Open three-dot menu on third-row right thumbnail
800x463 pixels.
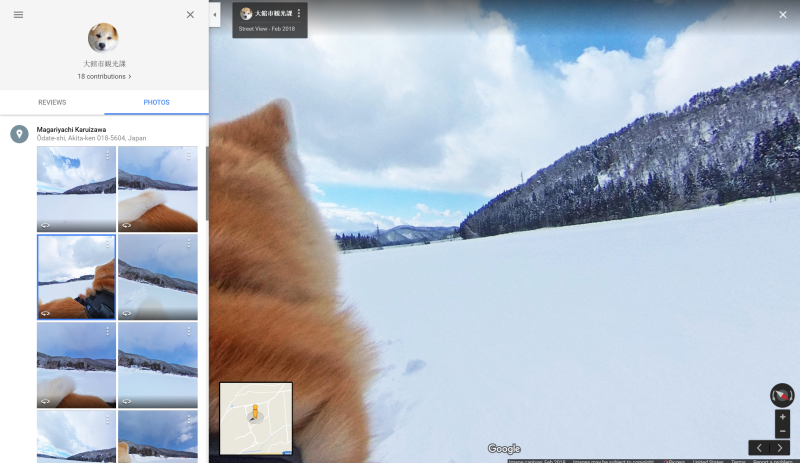tap(189, 332)
